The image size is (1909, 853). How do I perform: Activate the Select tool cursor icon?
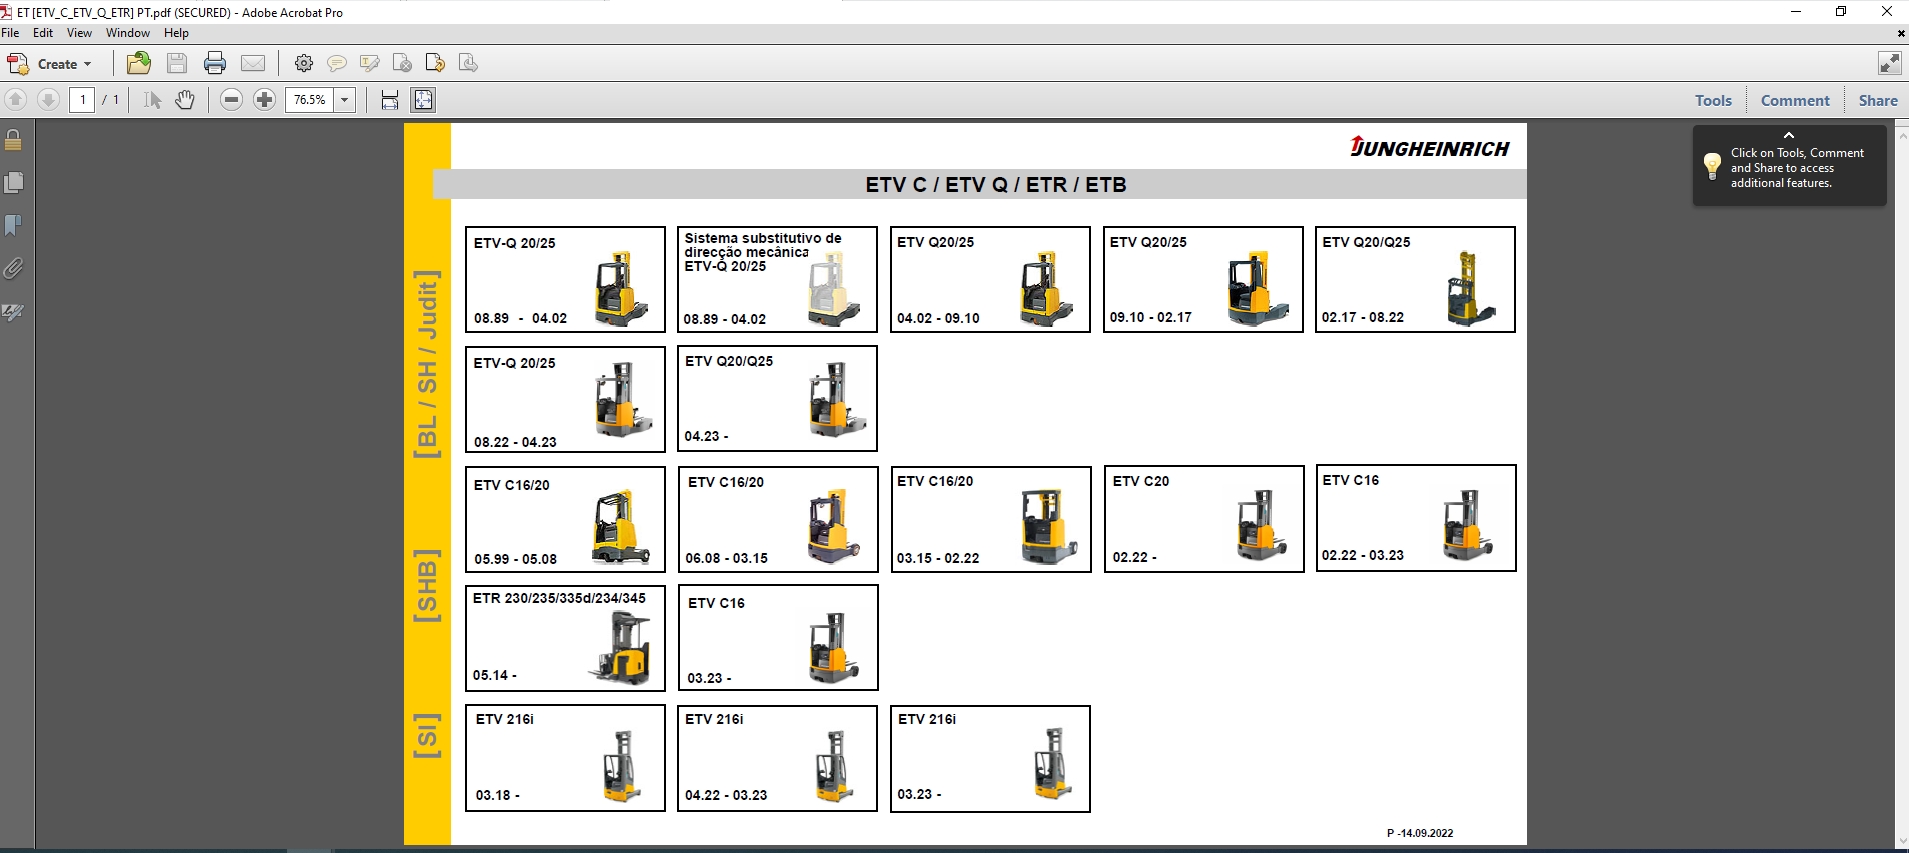152,100
